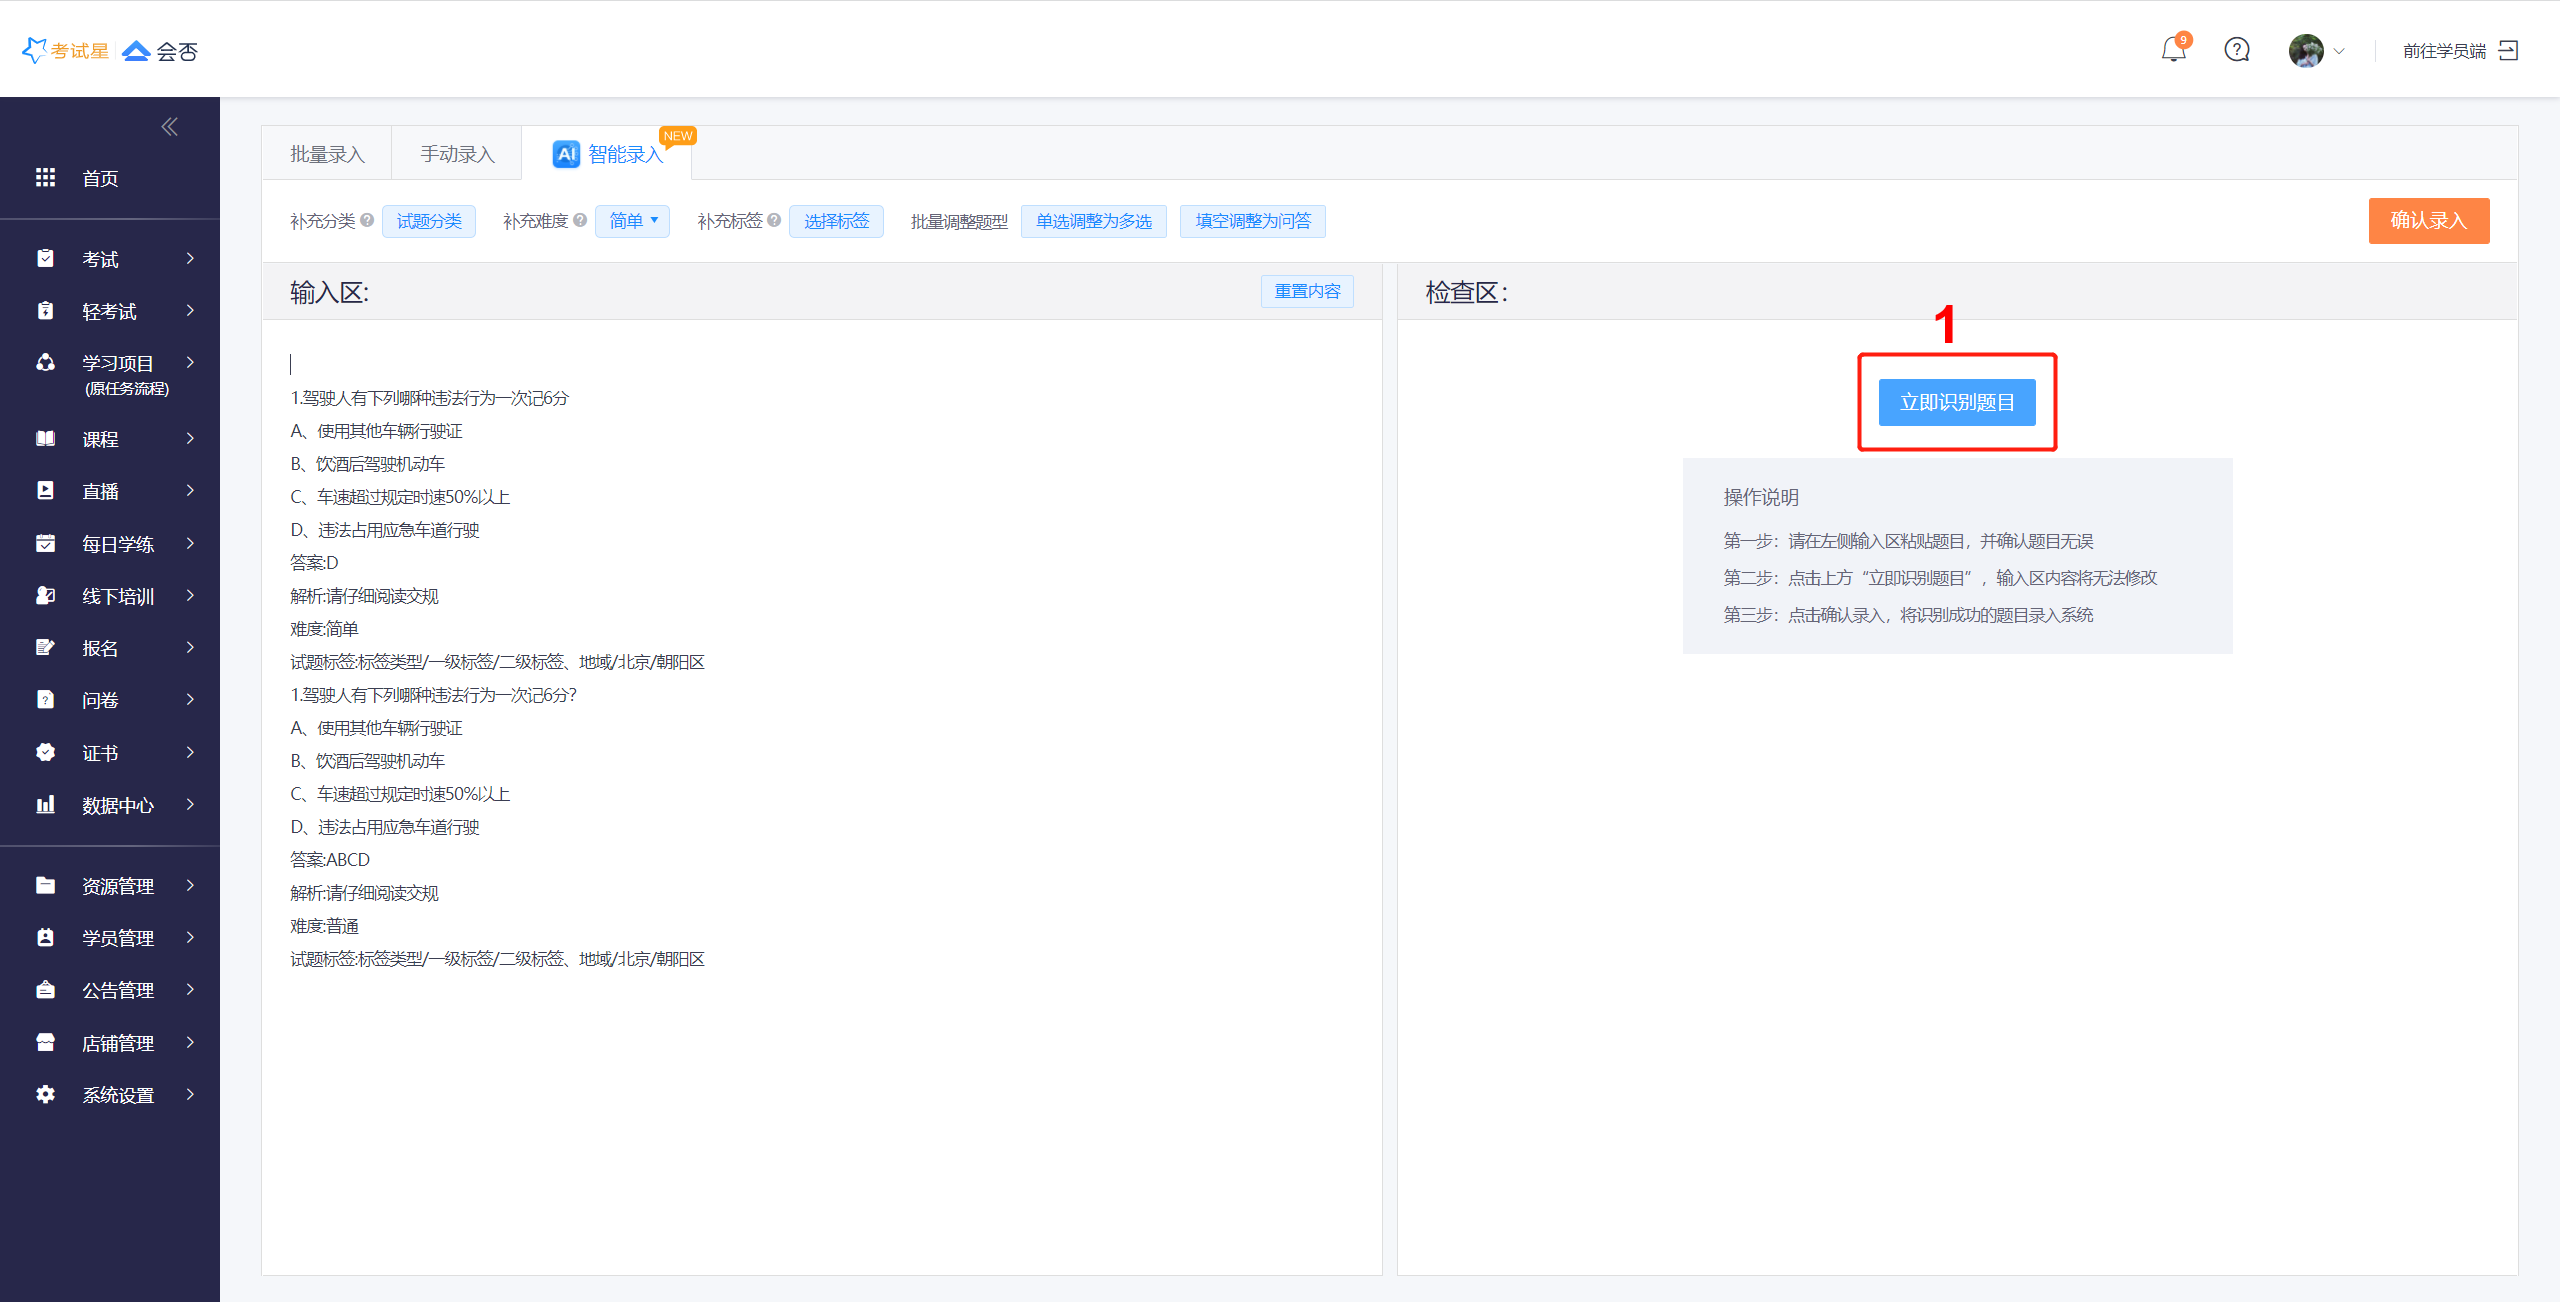Click help icon beside 补充难度
The height and width of the screenshot is (1302, 2560).
580,221
